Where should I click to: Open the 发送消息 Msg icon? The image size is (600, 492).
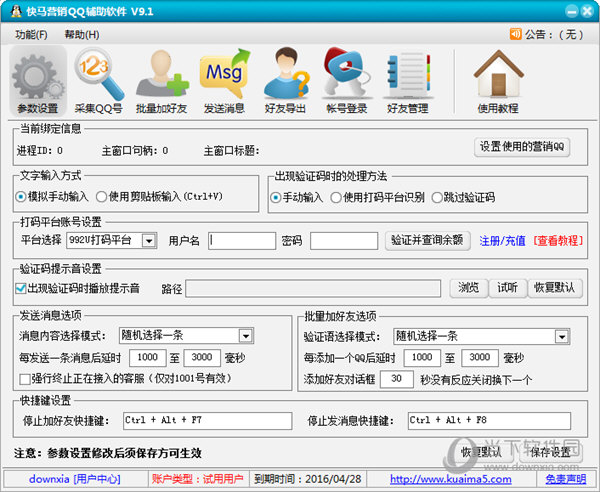tap(224, 81)
